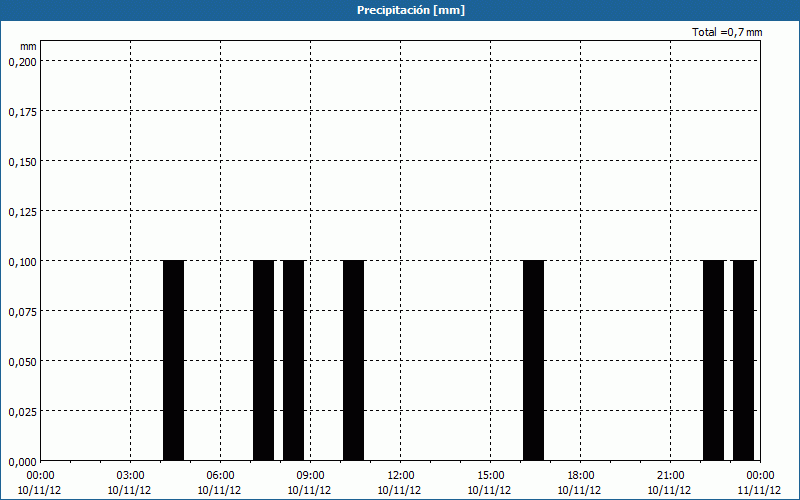Screen dimensions: 800x500
Task: Click the 00:00 11/11/12 time label
Action: pyautogui.click(x=760, y=483)
